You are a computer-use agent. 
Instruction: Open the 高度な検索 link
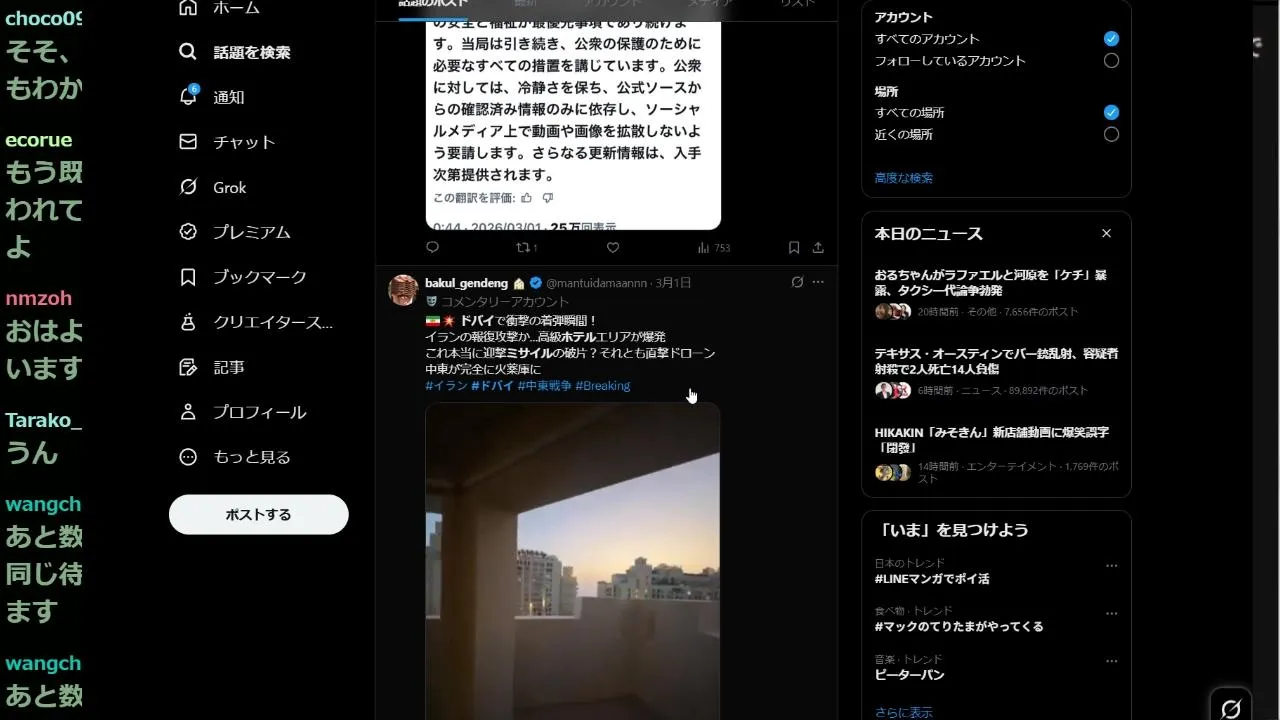904,178
